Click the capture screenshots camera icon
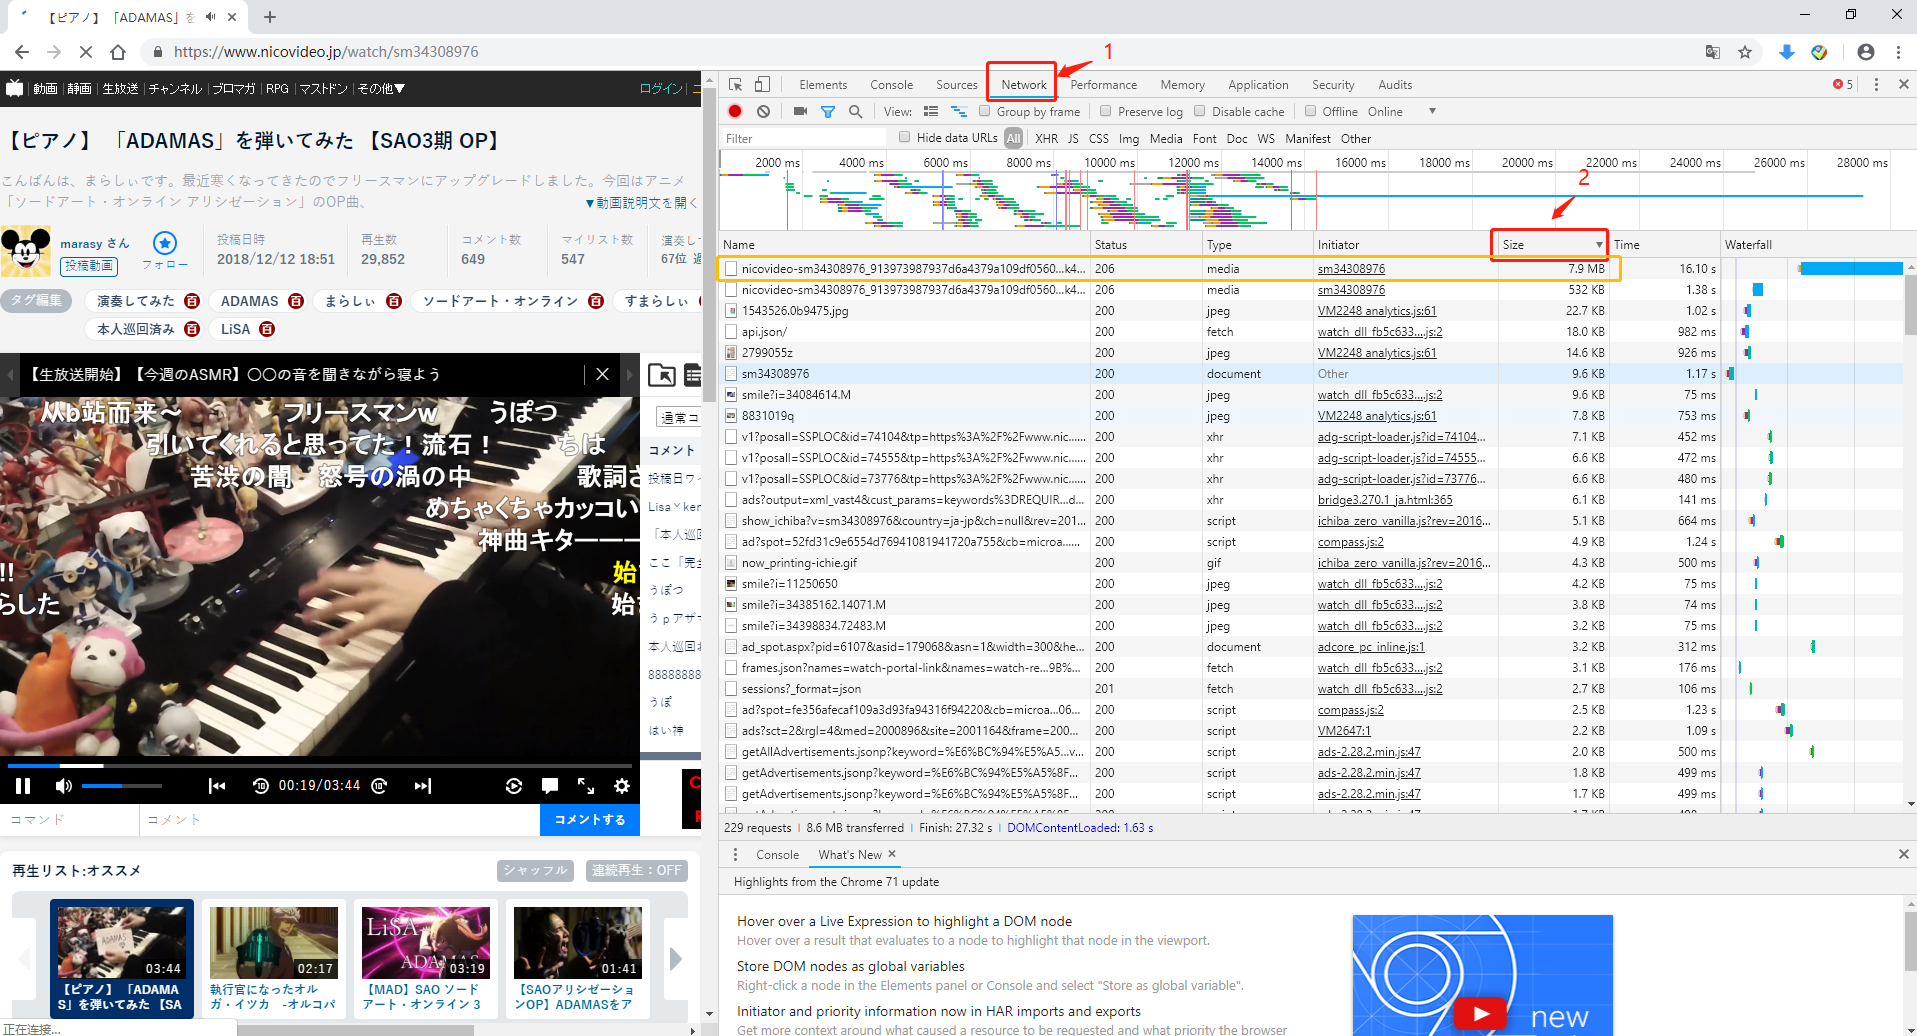Screen dimensions: 1917x1036 (x=800, y=111)
